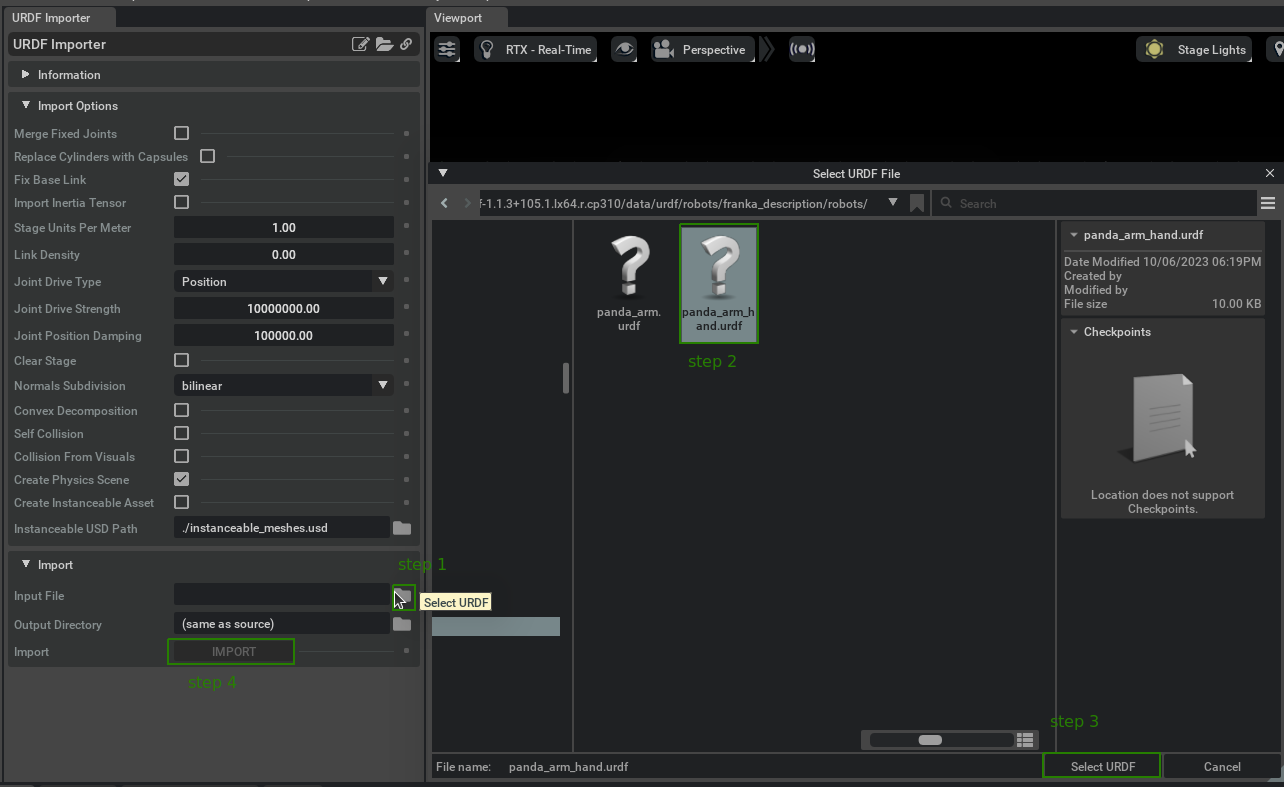Open the source folder icon in URDF Importer header
This screenshot has height=787, width=1284.
pos(384,44)
